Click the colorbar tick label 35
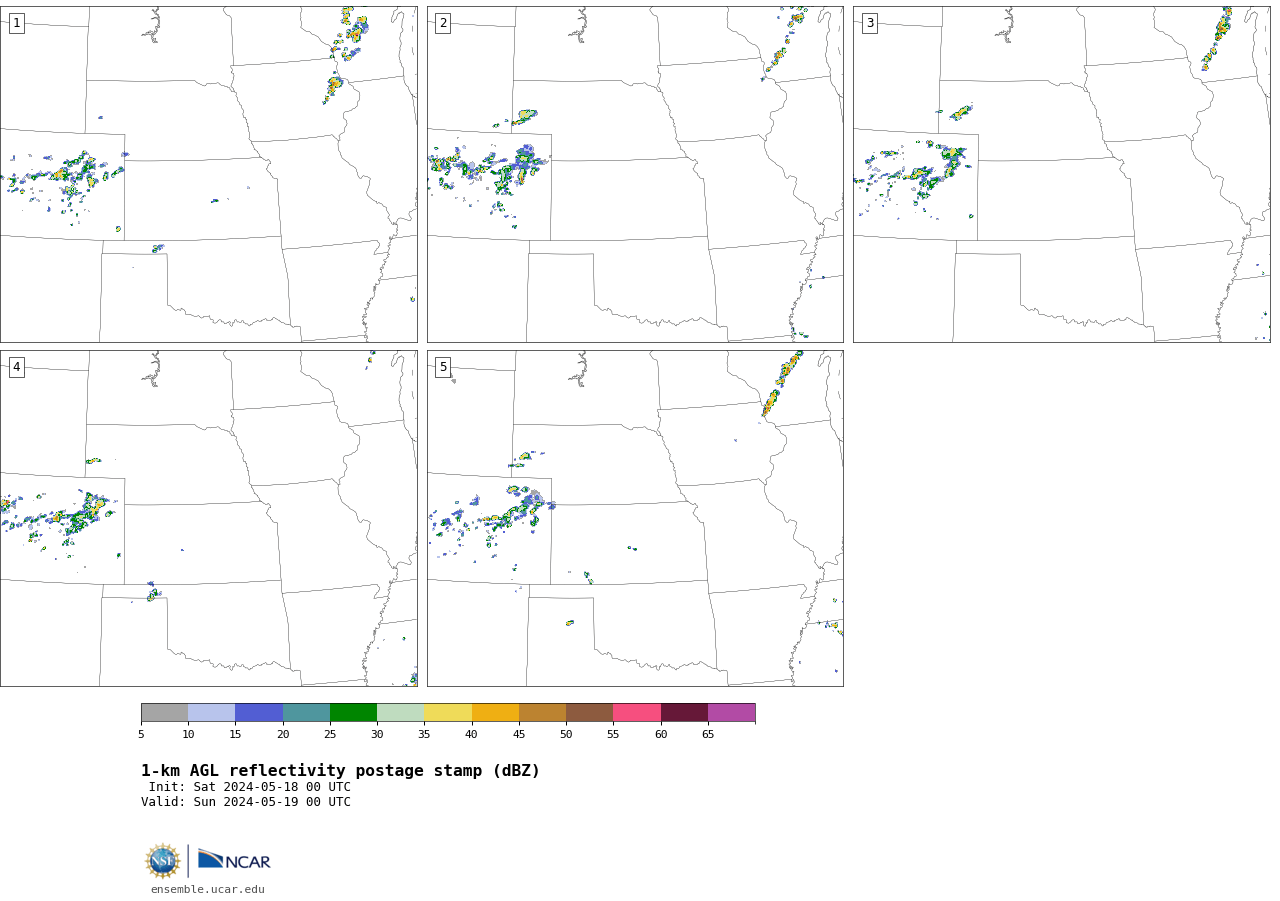Image resolution: width=1280 pixels, height=901 pixels. 424,735
